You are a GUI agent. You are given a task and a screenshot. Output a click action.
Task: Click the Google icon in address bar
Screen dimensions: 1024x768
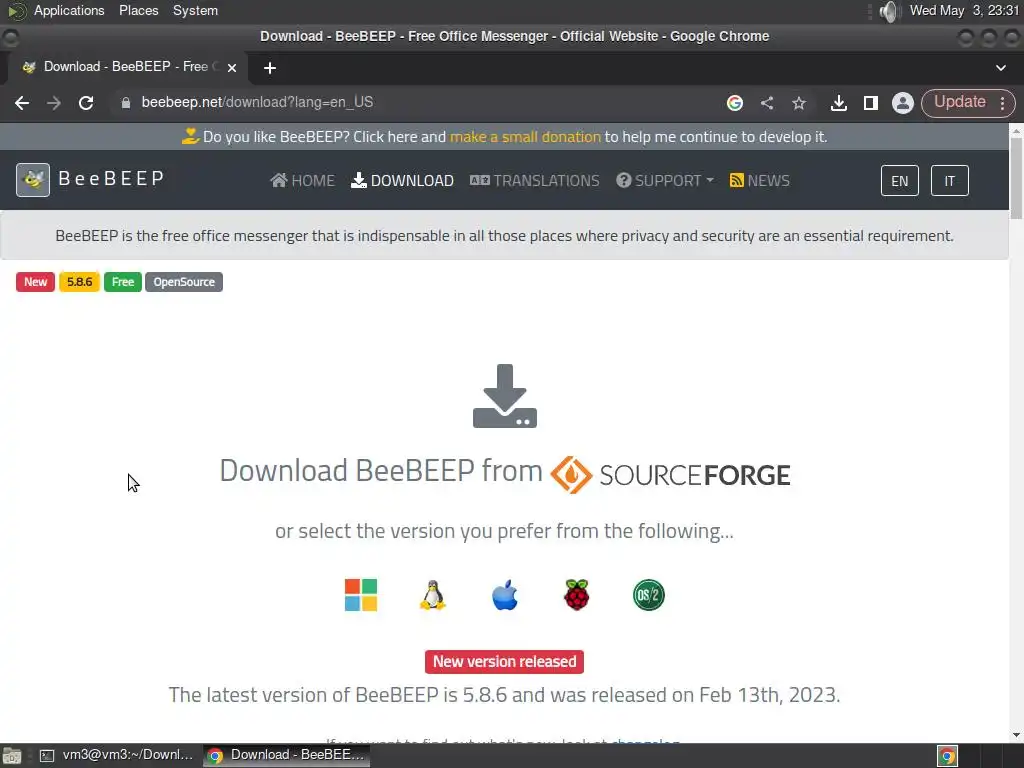coord(735,103)
